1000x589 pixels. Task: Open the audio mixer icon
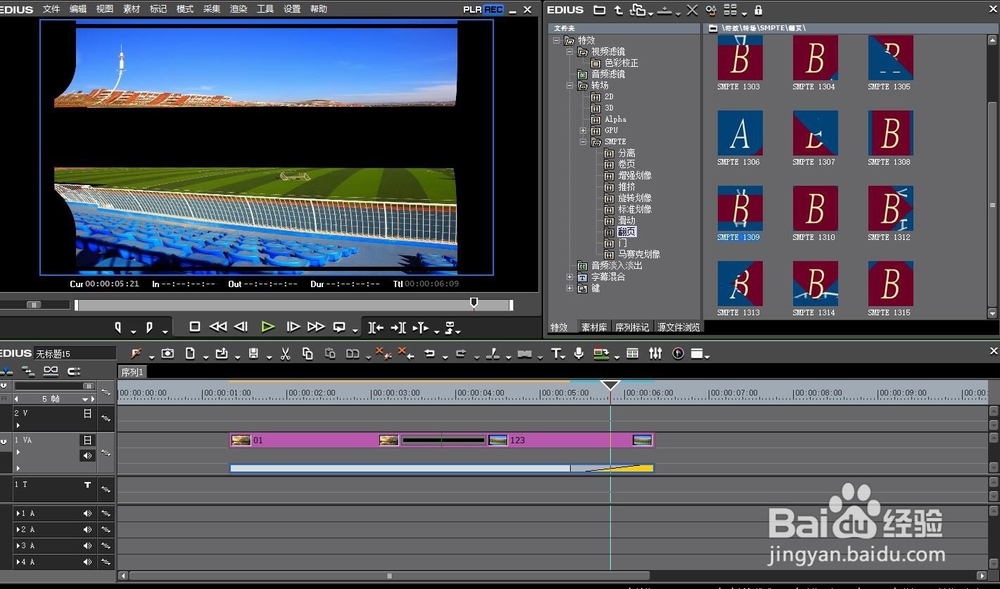click(x=655, y=353)
